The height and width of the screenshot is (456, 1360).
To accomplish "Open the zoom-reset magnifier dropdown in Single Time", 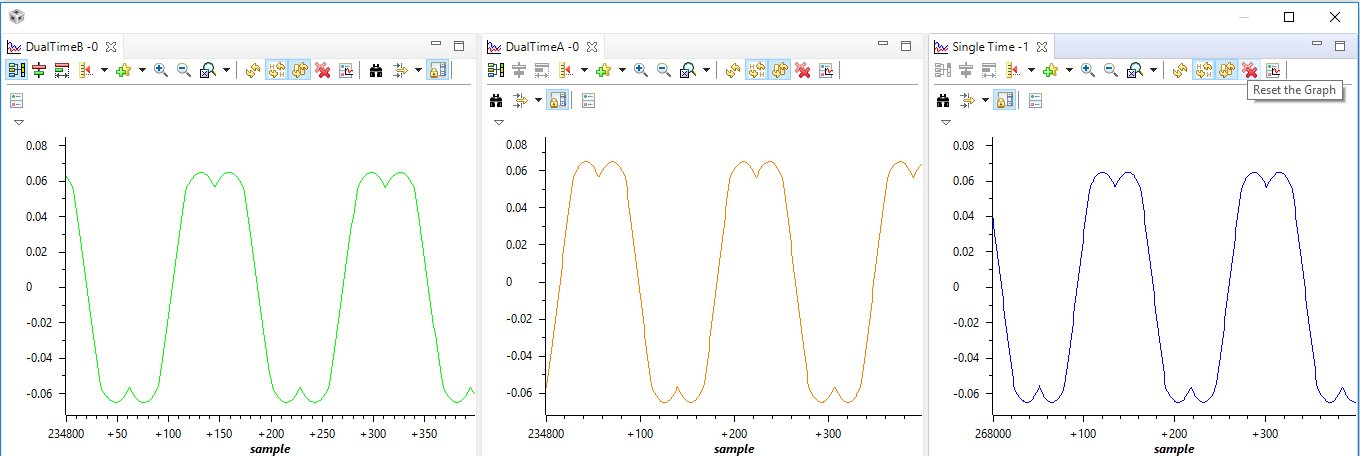I will point(1153,70).
